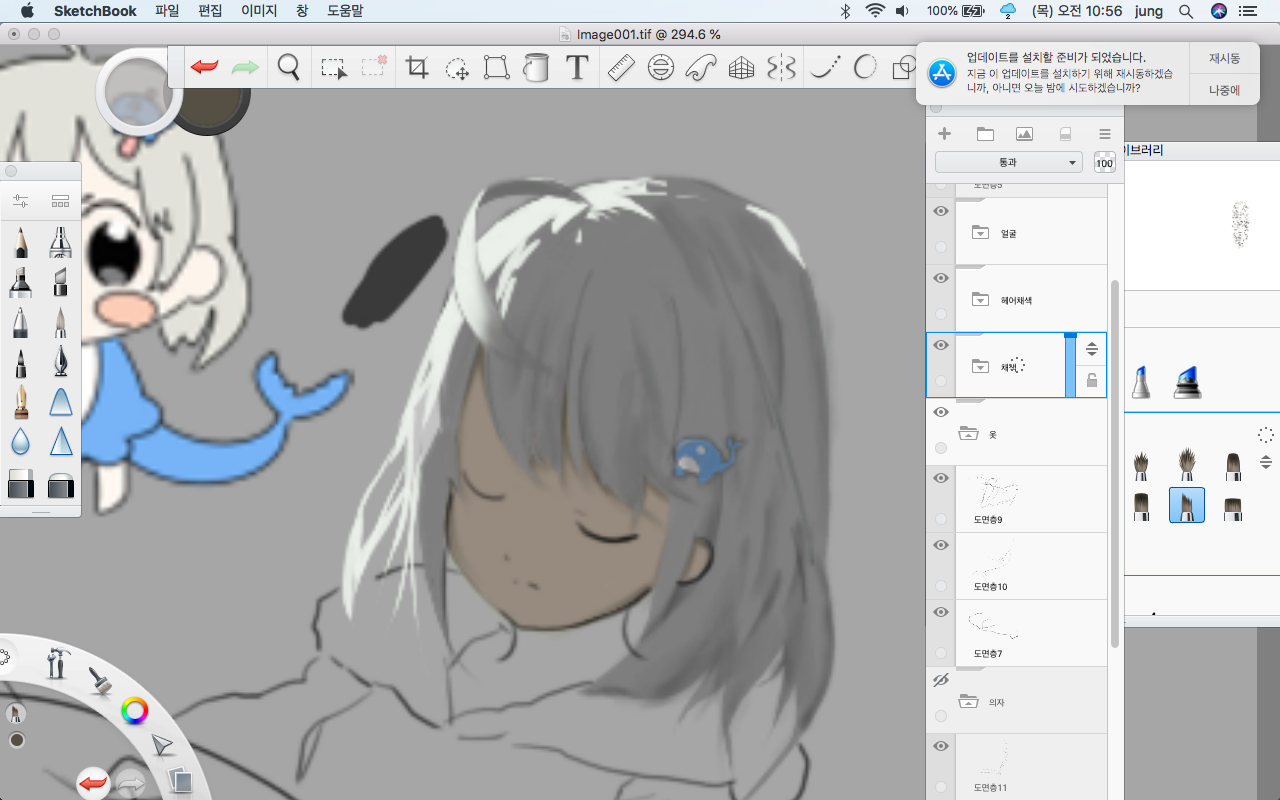Click 나중에 to postpone the update
Screen dimensions: 1280x800
pyautogui.click(x=1224, y=90)
